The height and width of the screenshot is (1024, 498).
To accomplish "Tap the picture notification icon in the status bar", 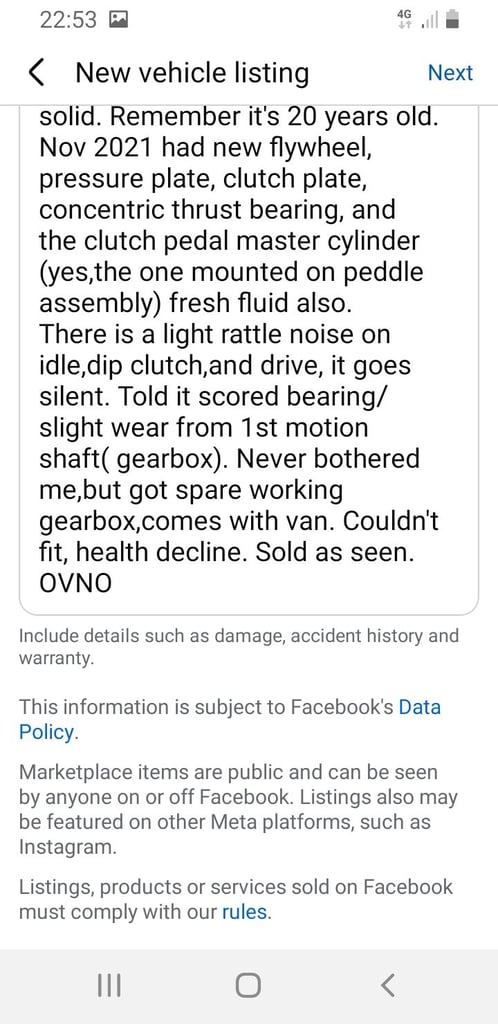I will tap(119, 20).
